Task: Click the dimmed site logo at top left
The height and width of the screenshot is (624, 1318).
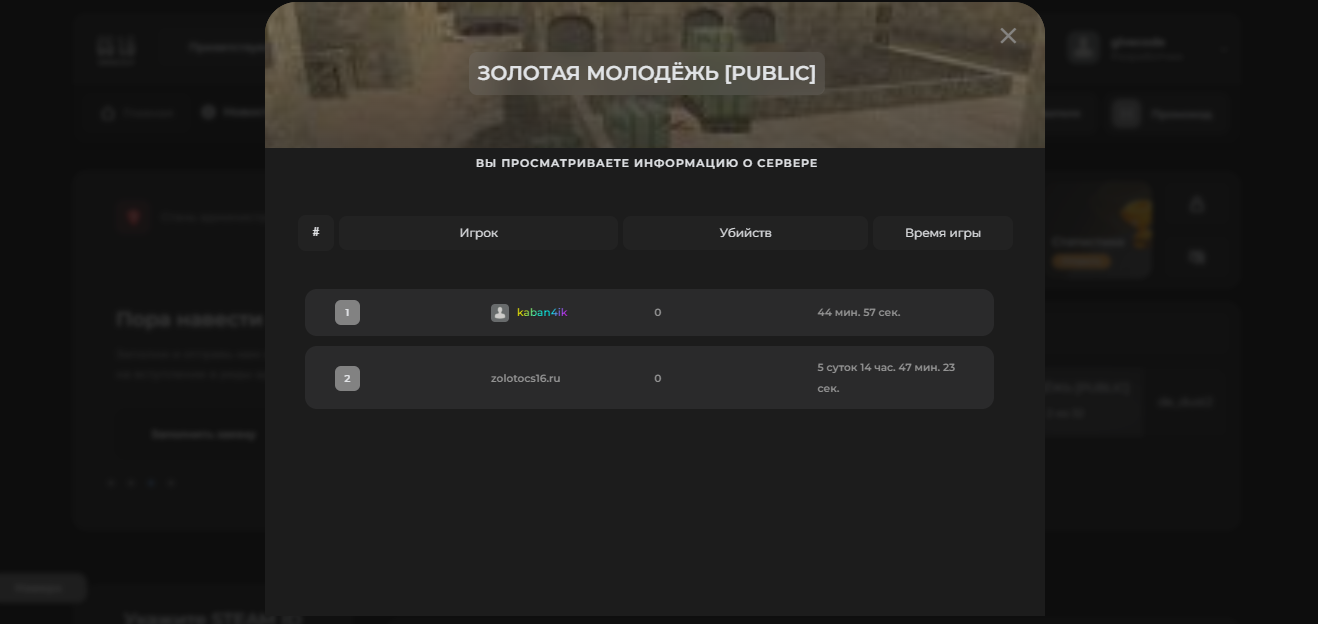Action: pyautogui.click(x=116, y=48)
